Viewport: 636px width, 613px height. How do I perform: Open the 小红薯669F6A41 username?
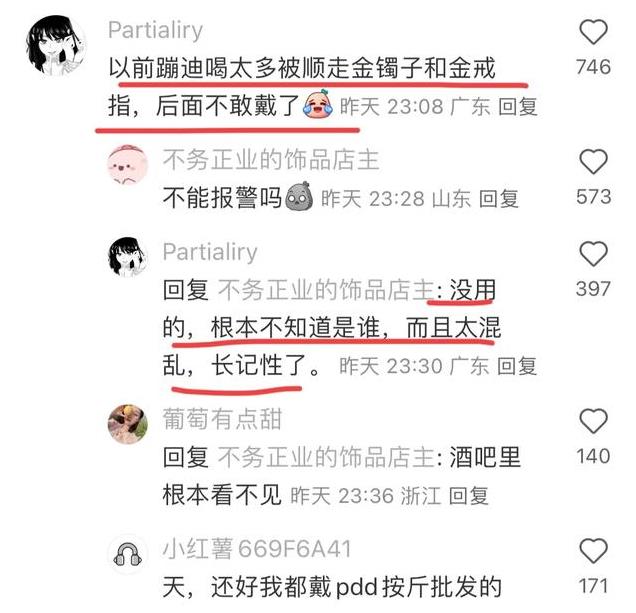[x=257, y=549]
